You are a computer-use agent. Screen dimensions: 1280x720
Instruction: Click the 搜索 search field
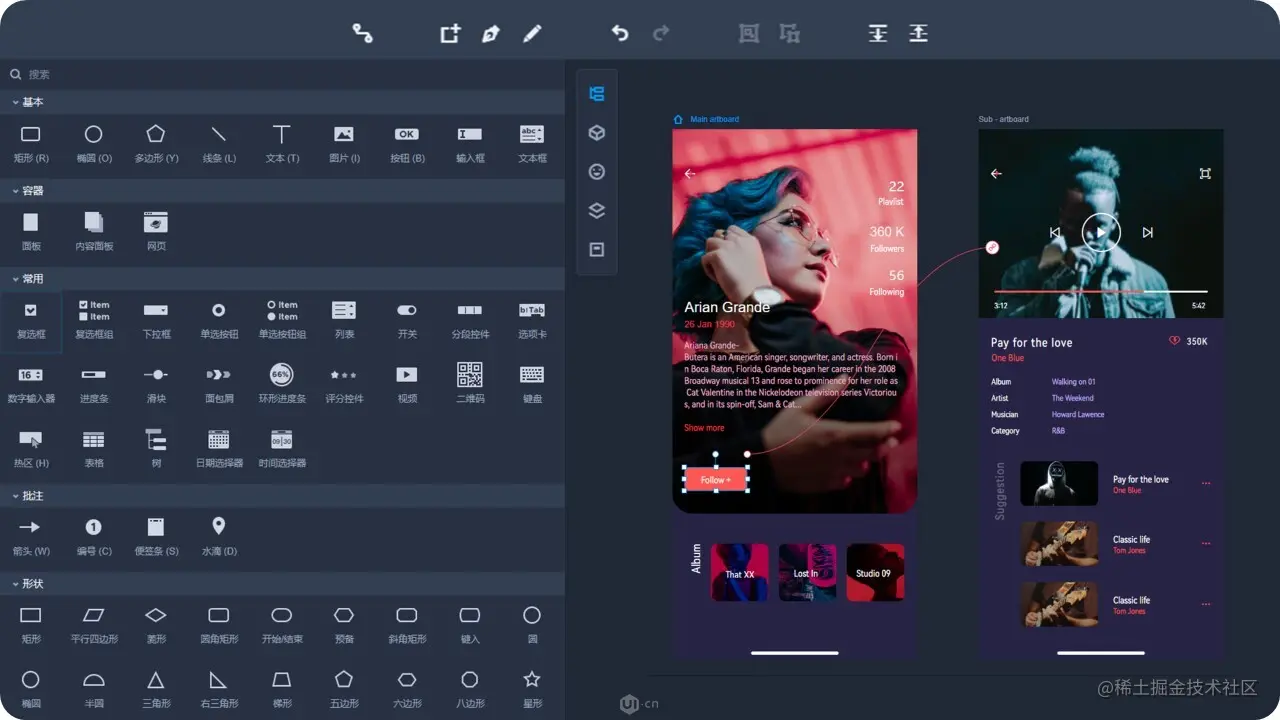[282, 74]
